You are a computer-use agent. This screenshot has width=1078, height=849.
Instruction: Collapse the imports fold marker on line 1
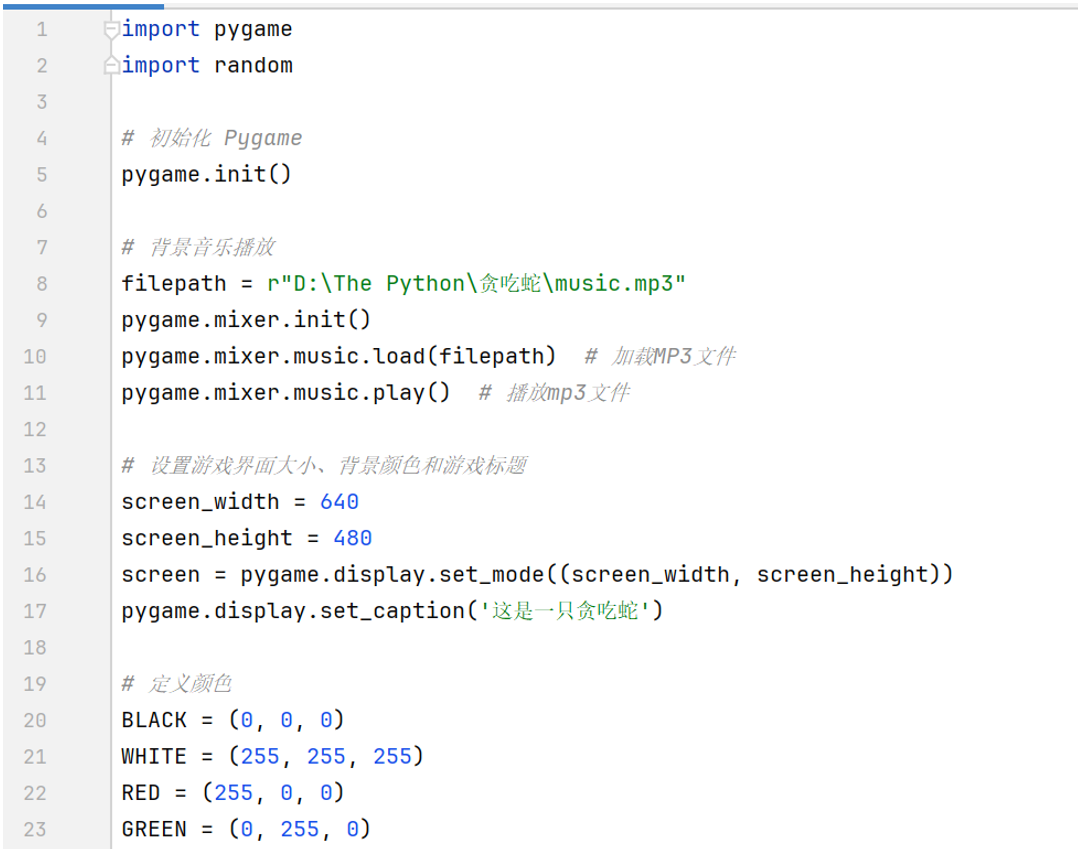pos(112,29)
